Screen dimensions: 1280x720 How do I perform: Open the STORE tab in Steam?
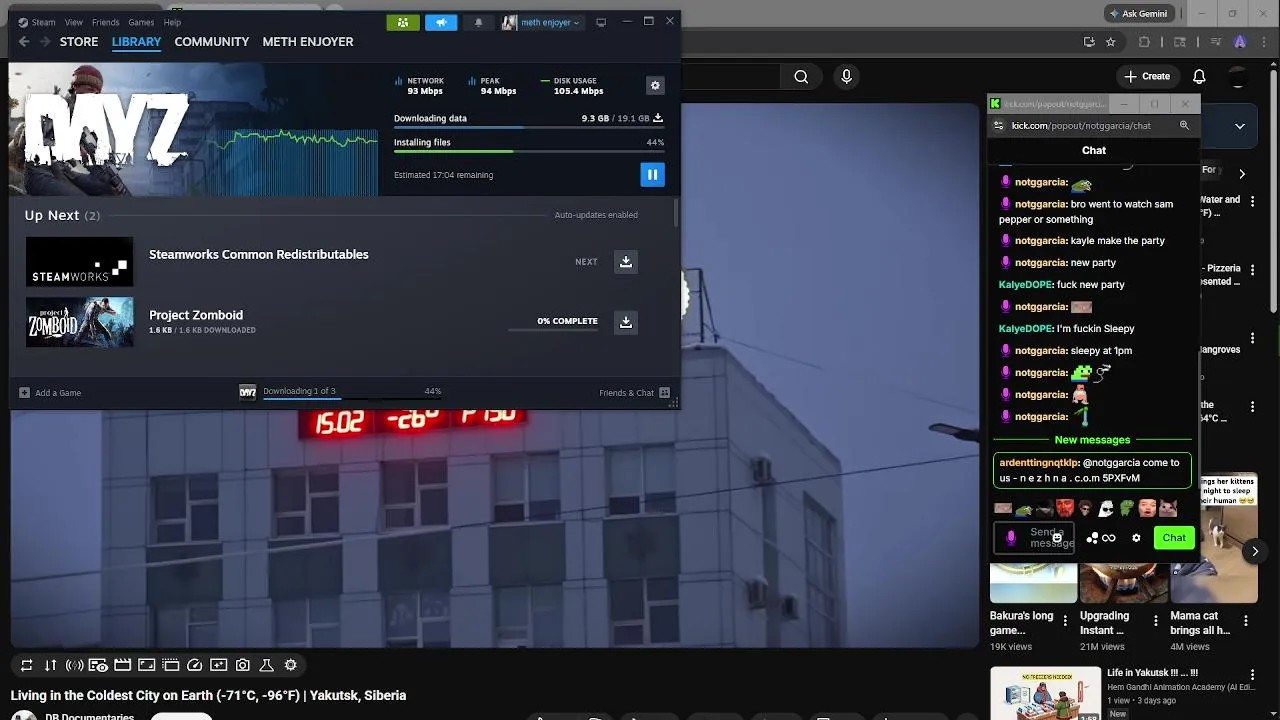79,42
